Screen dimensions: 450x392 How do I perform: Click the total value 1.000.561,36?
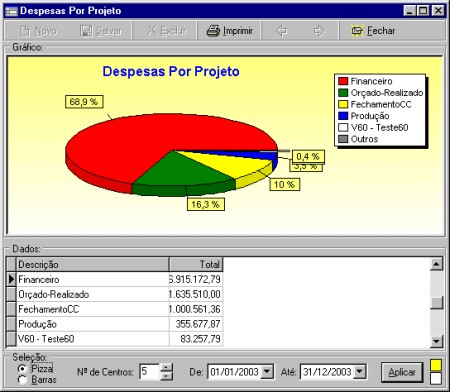click(x=196, y=309)
